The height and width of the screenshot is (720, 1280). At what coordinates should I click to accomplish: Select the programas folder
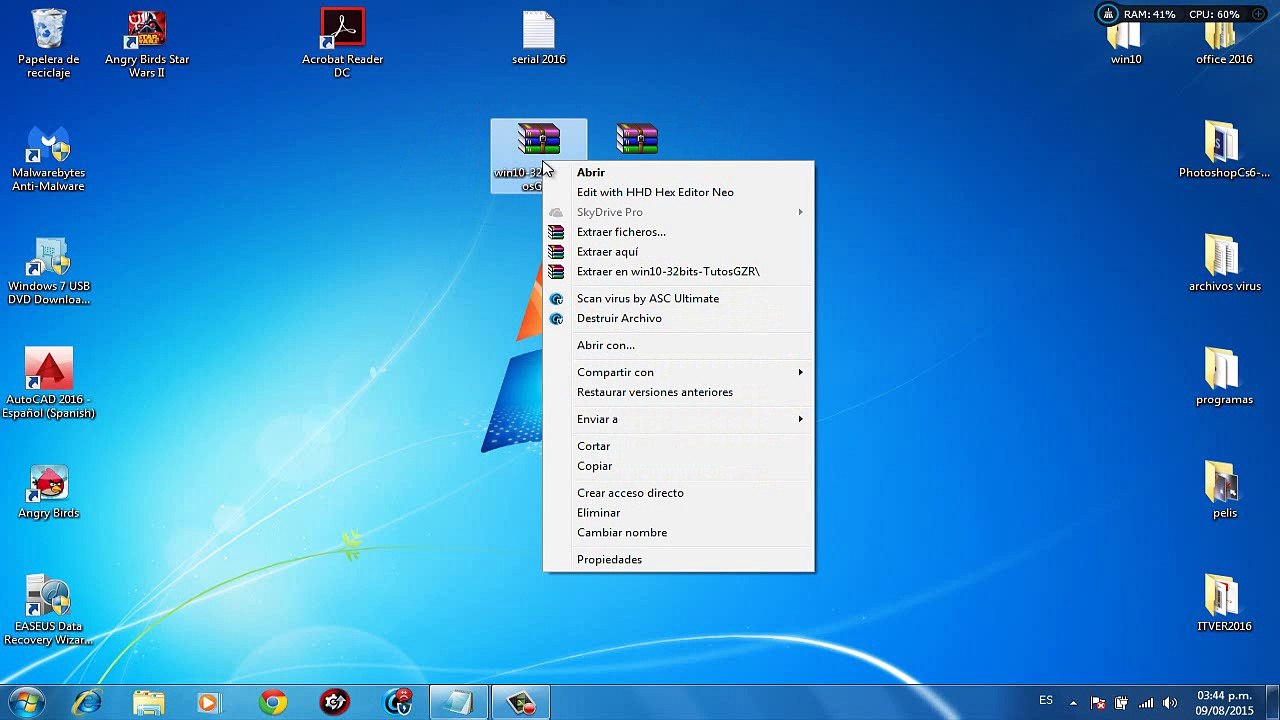[1224, 377]
